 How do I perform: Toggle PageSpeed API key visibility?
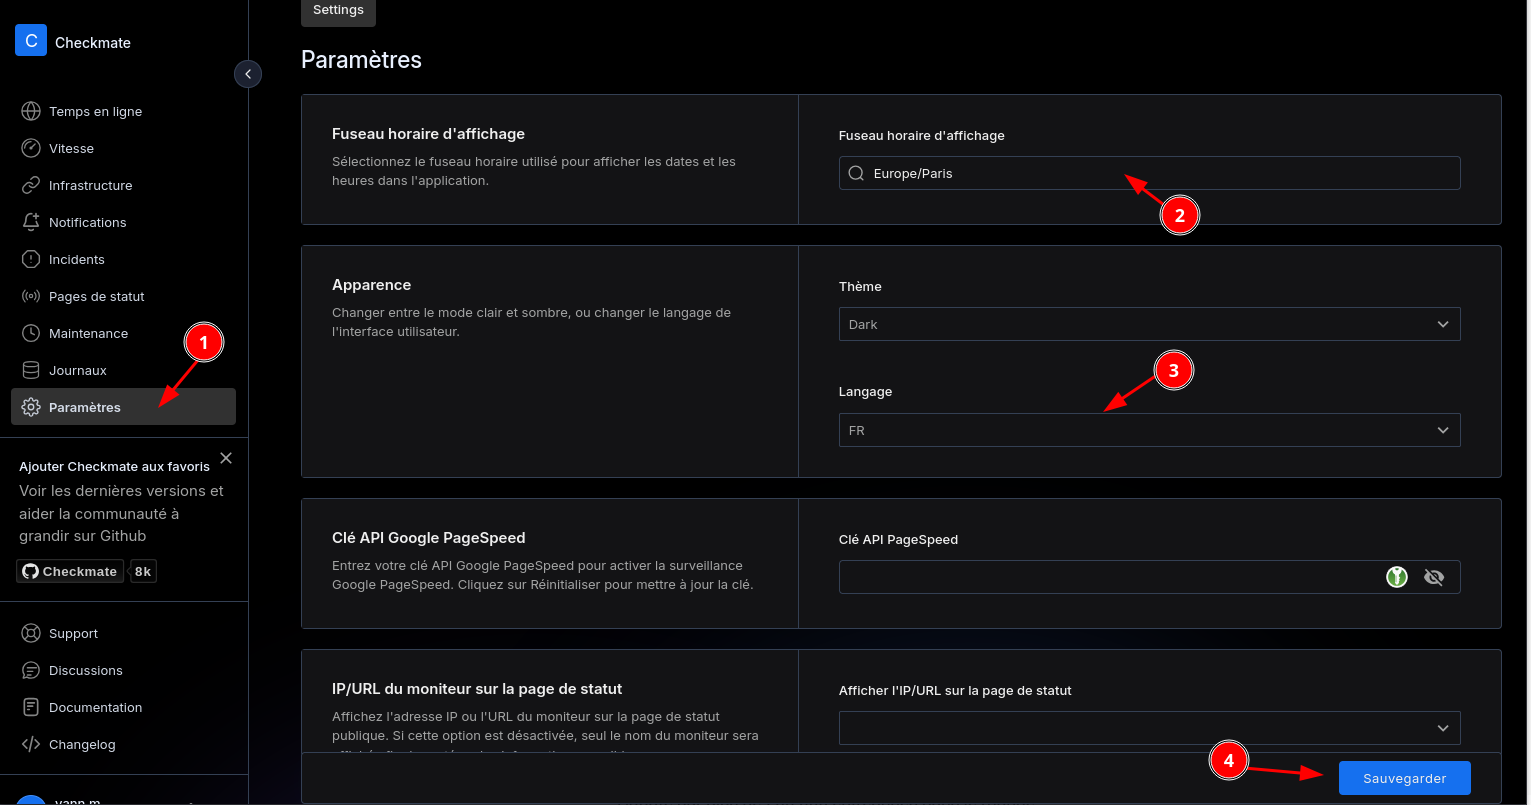(x=1434, y=577)
